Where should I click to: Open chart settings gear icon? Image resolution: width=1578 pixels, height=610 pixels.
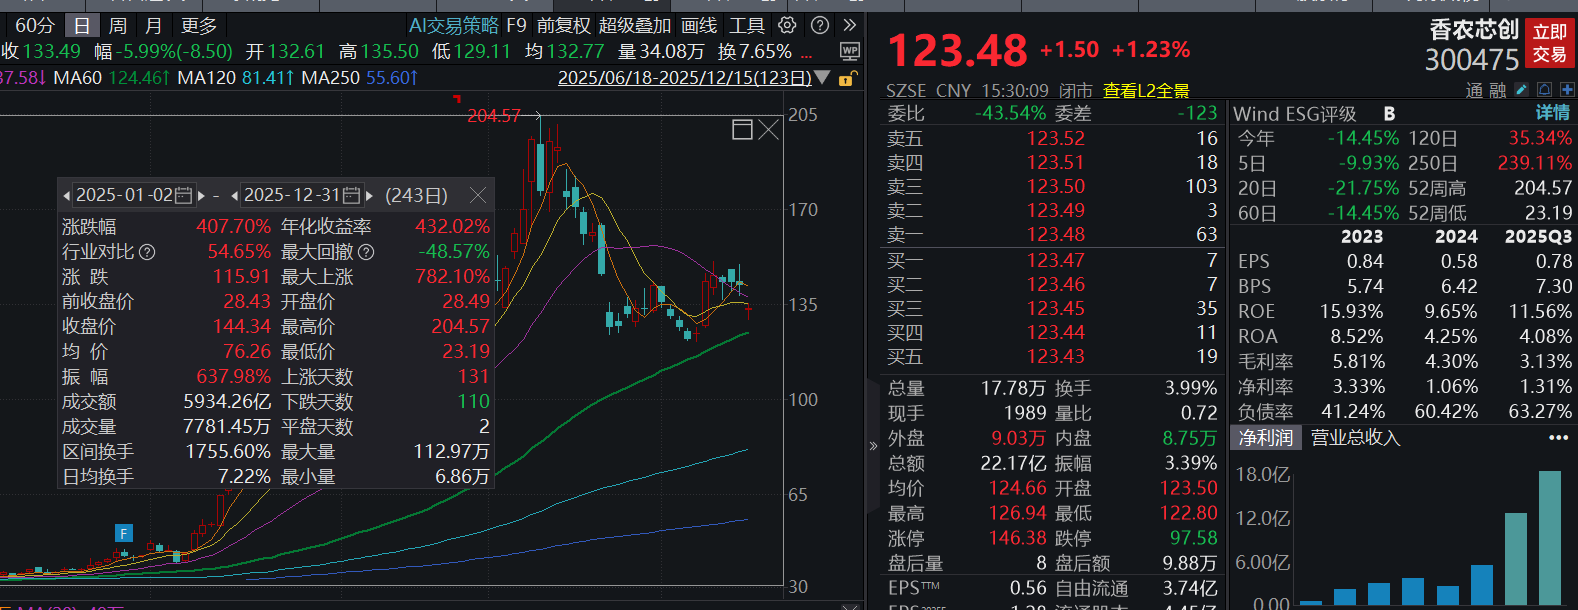[787, 25]
